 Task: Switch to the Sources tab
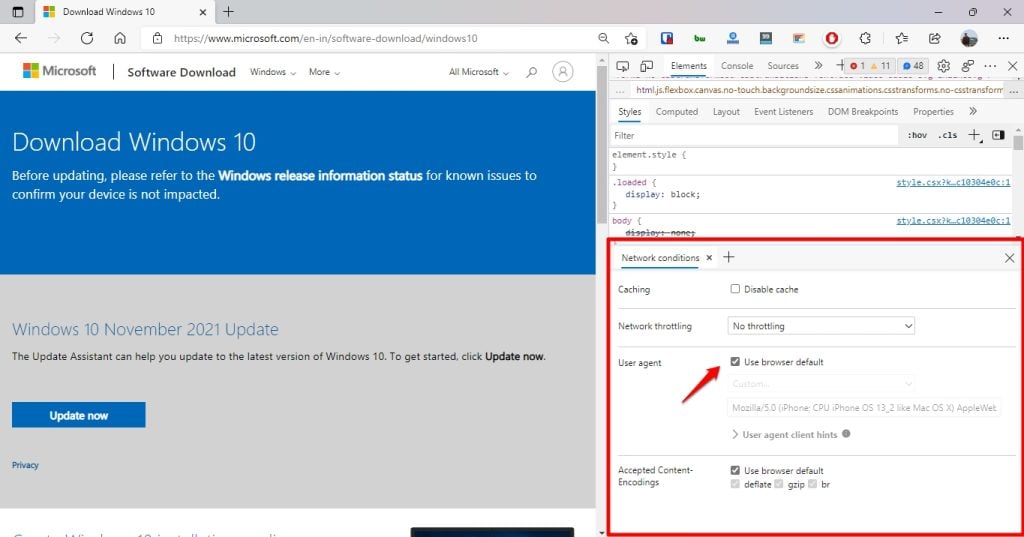783,66
